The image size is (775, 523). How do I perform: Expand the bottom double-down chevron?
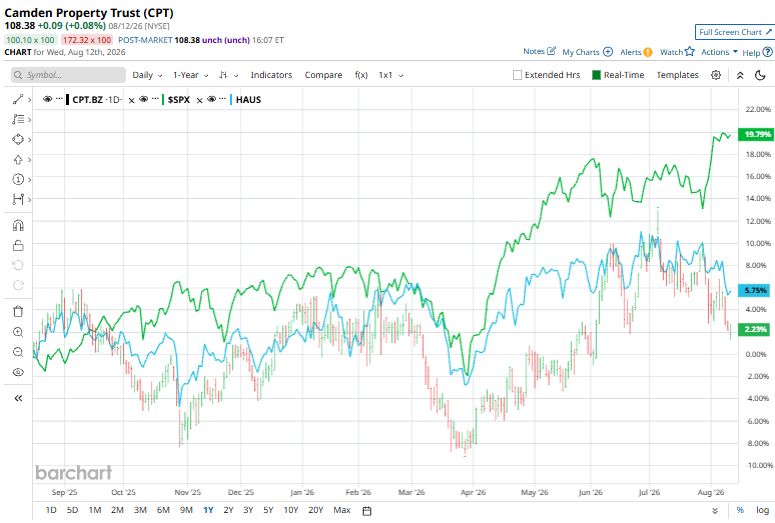point(715,511)
